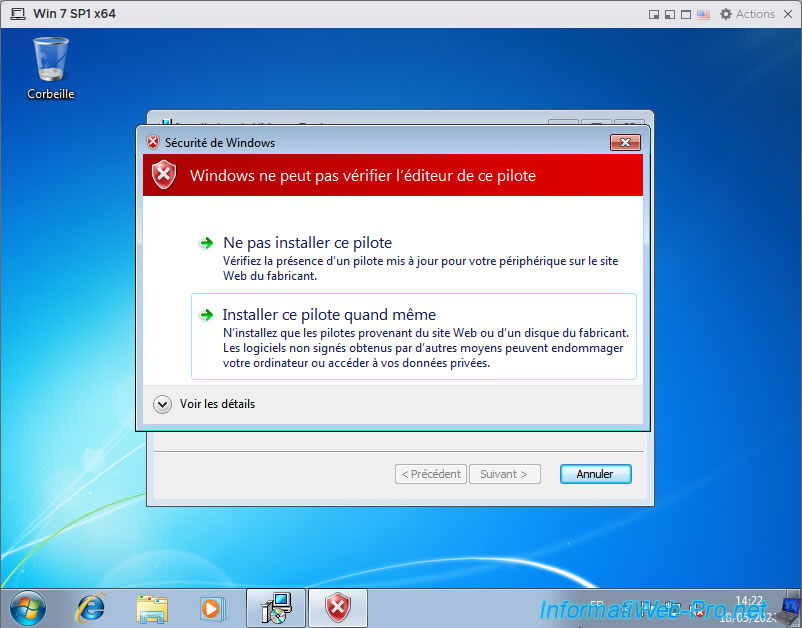The image size is (802, 628).
Task: Choose Ne pas installer ce pilote
Action: (307, 243)
